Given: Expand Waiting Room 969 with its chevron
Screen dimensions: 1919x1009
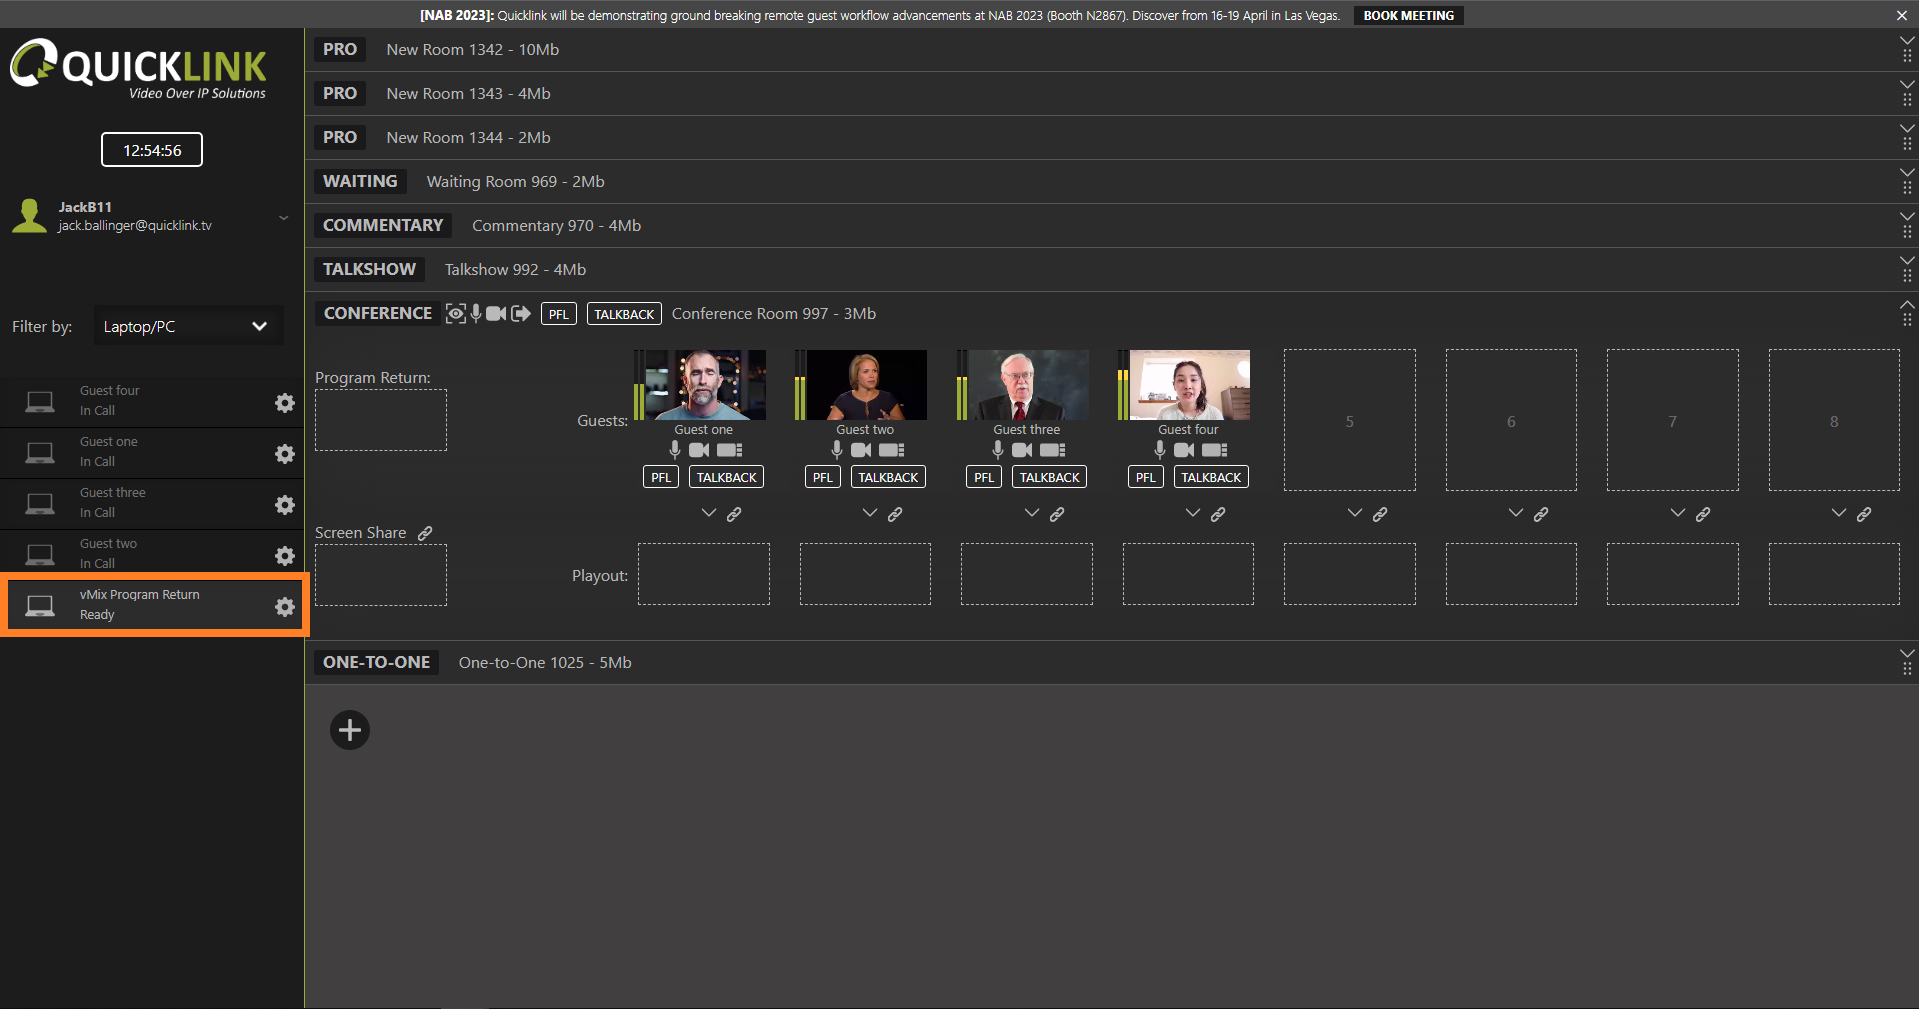Looking at the screenshot, I should tap(1907, 172).
